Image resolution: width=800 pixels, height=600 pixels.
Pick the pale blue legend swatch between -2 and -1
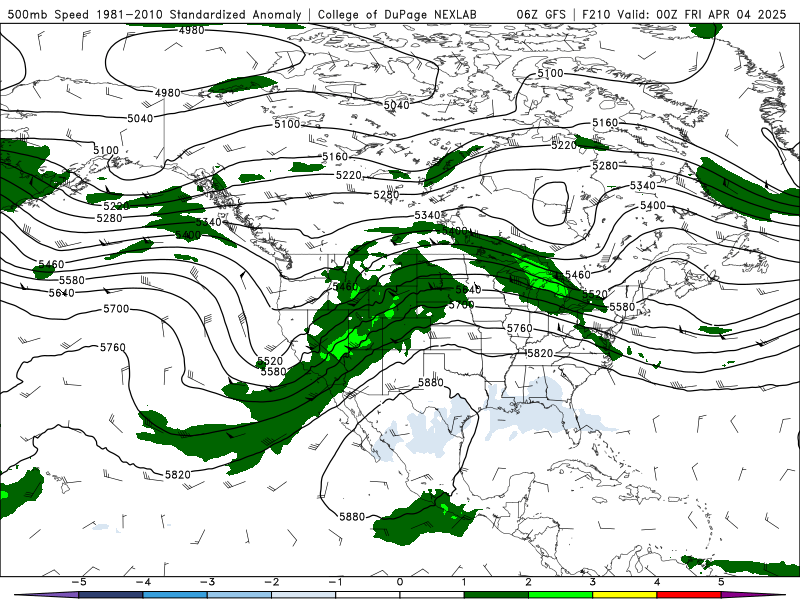tap(304, 595)
